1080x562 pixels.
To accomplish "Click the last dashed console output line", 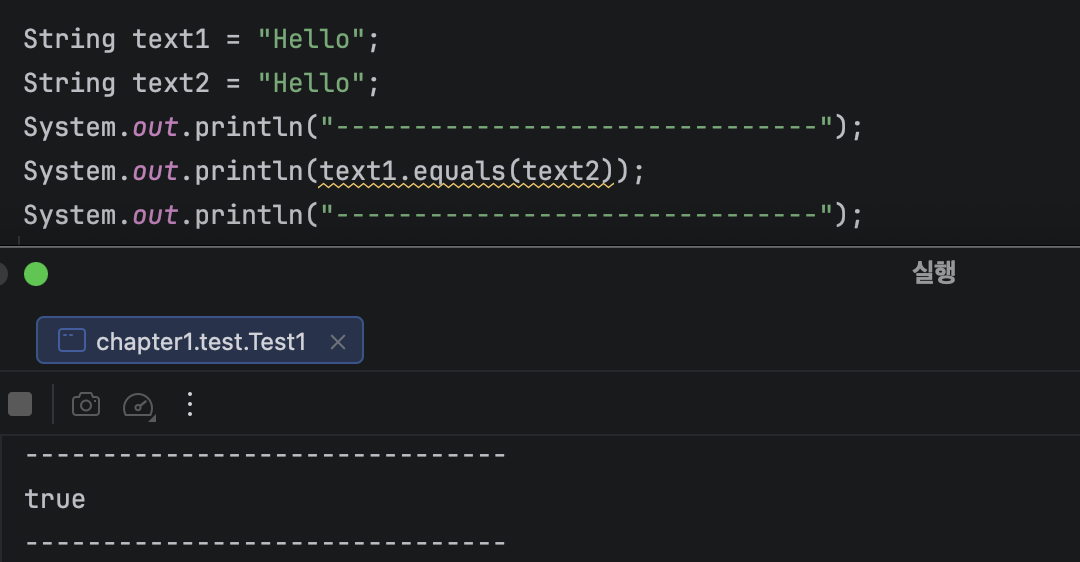I will click(265, 543).
